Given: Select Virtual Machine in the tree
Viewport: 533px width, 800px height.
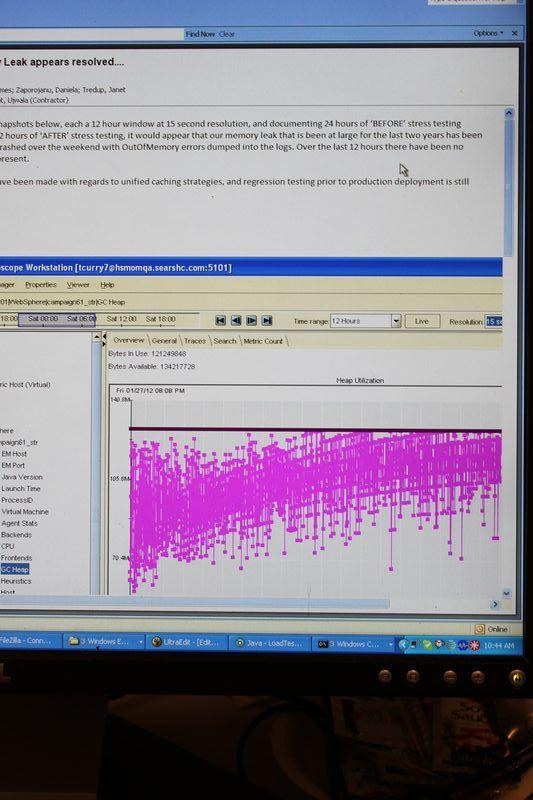Looking at the screenshot, I should [25, 511].
